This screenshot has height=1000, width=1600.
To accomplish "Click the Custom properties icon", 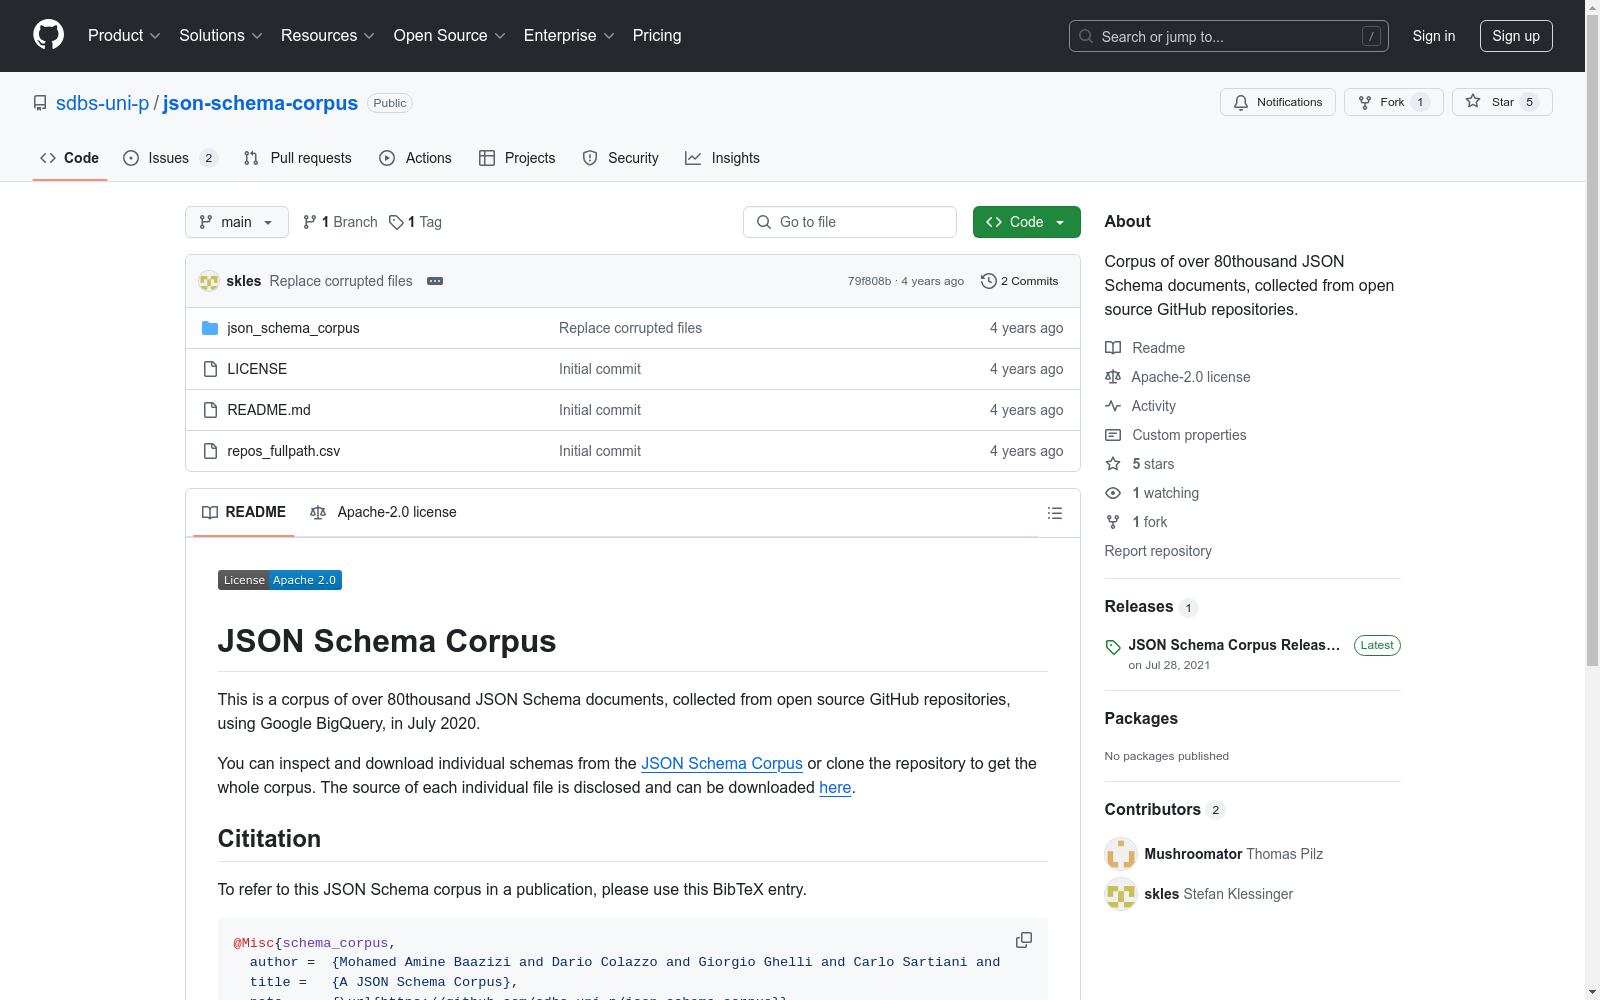I will pos(1113,435).
